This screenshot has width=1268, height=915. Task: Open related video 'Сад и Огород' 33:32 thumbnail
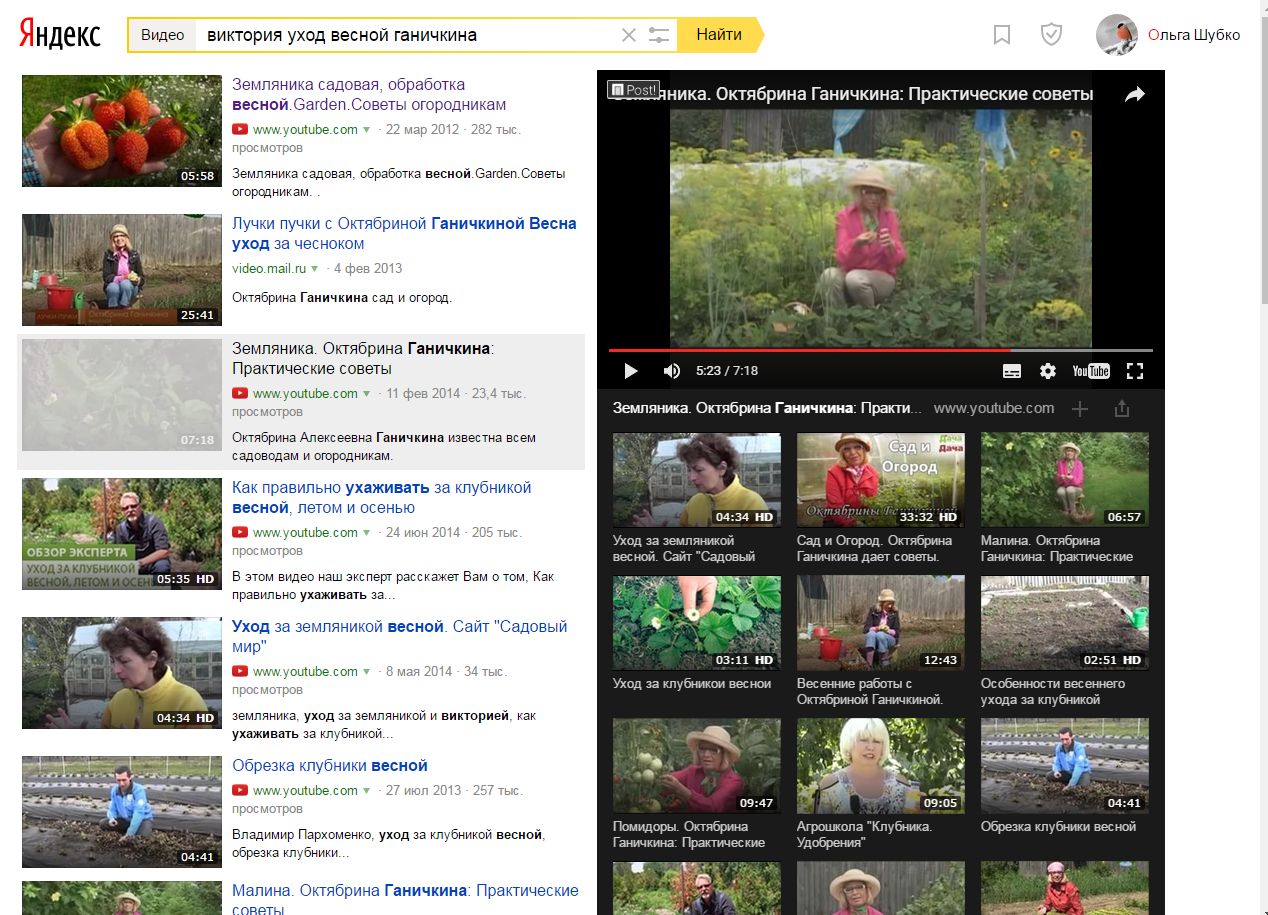881,480
